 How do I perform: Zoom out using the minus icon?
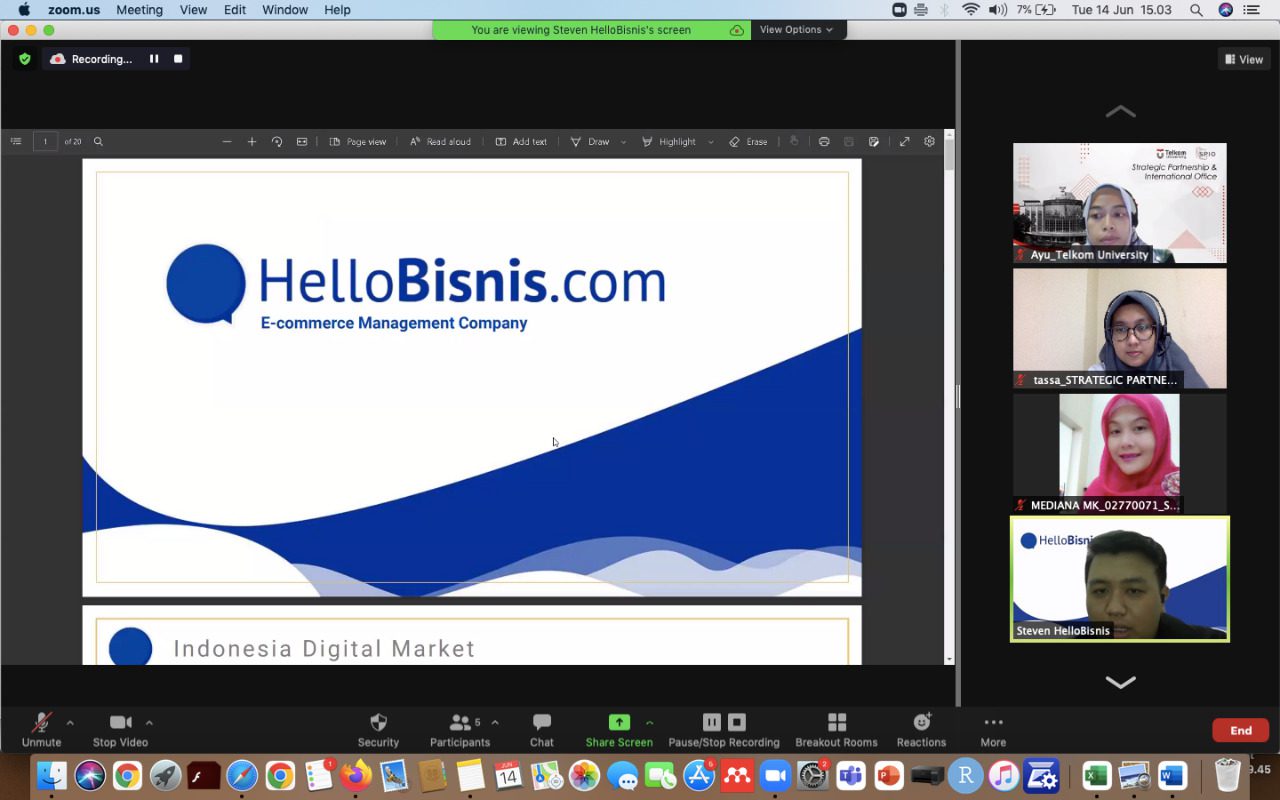click(x=227, y=142)
